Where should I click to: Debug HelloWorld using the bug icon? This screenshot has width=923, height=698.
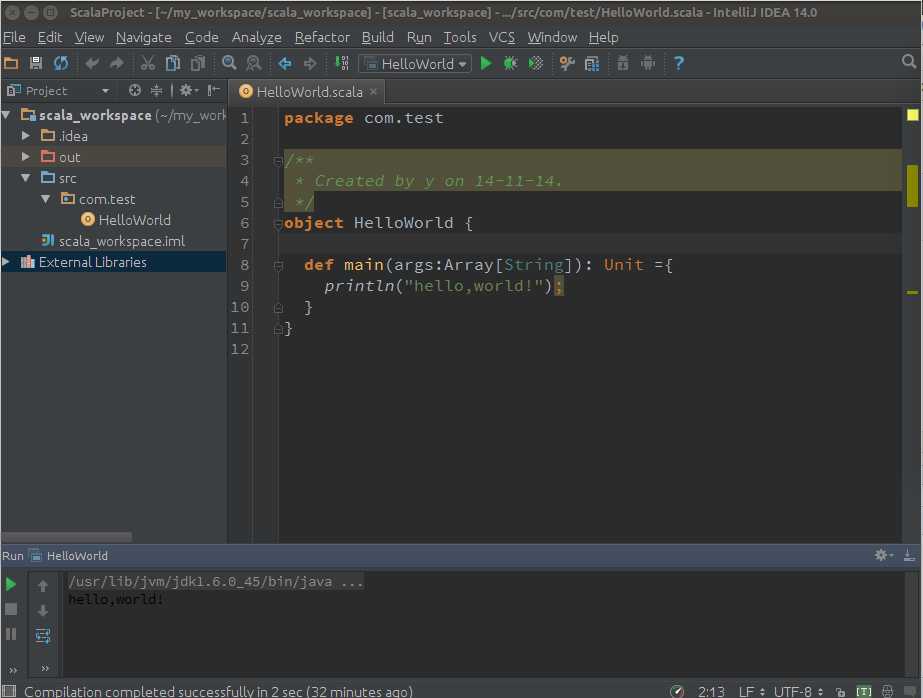510,63
